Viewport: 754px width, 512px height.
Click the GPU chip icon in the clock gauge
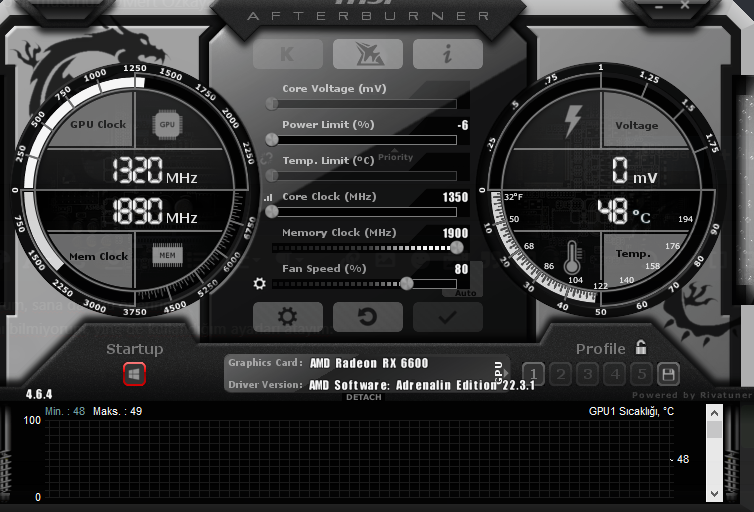(167, 125)
